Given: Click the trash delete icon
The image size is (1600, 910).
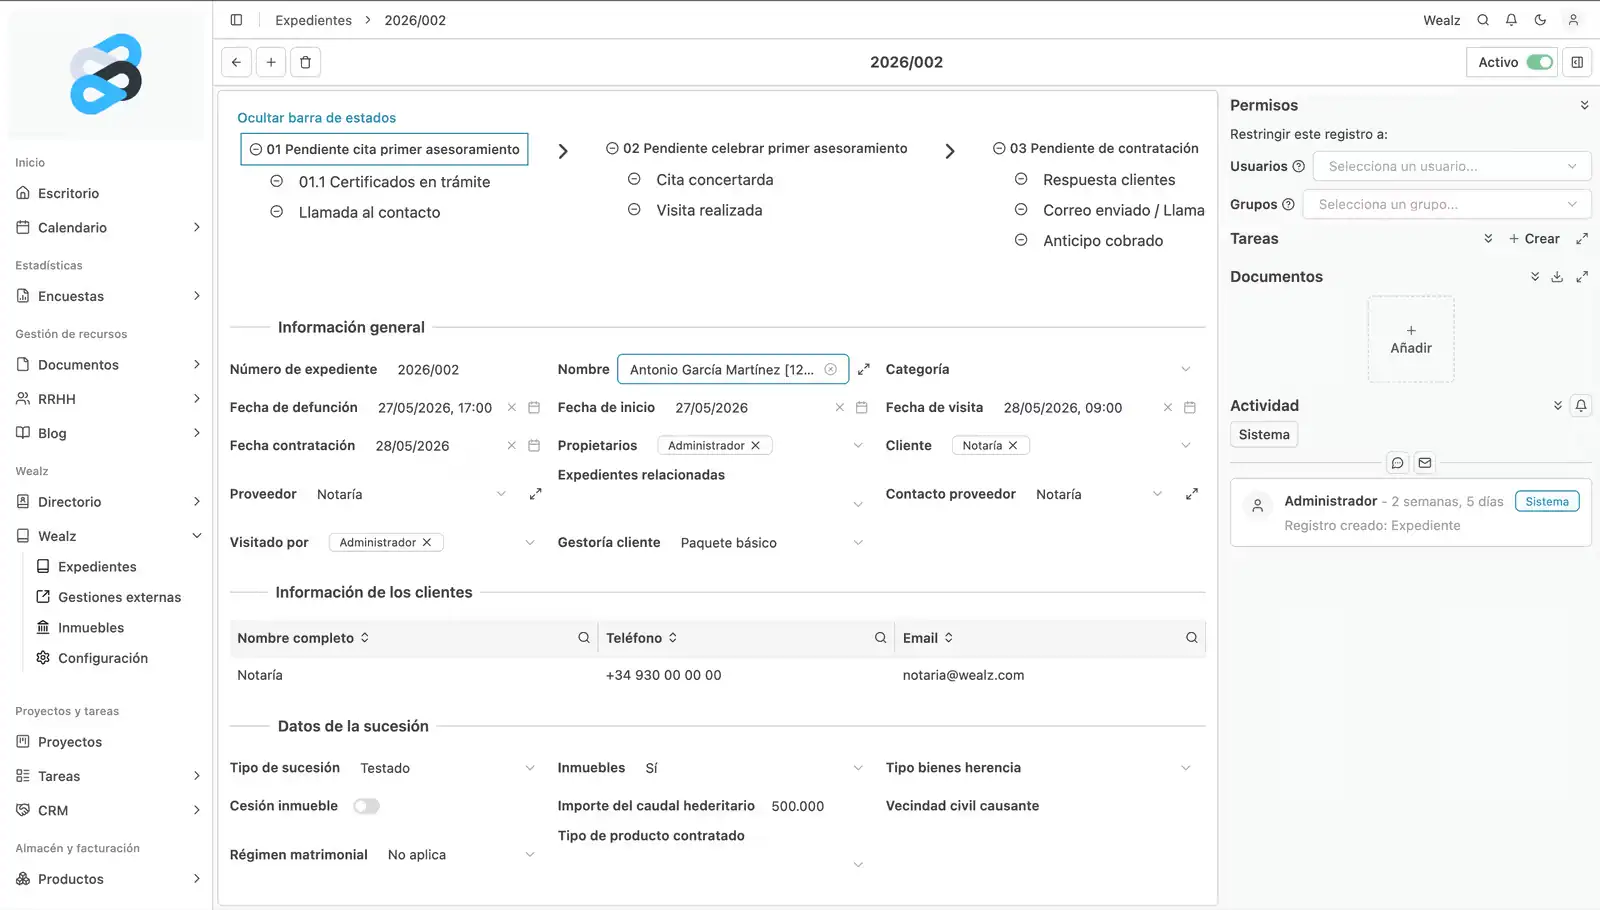Looking at the screenshot, I should (x=306, y=62).
